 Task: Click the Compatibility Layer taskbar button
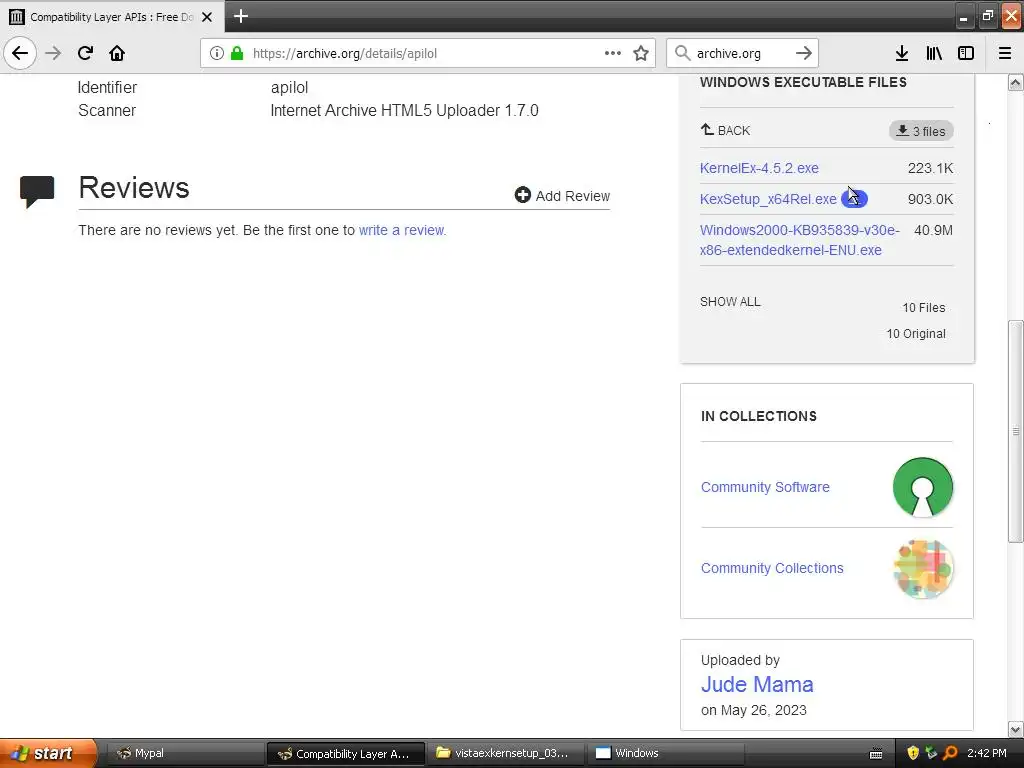coord(345,753)
